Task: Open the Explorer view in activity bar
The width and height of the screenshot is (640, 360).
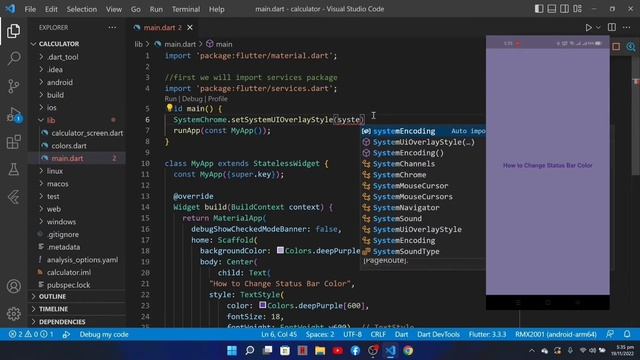Action: 13,31
